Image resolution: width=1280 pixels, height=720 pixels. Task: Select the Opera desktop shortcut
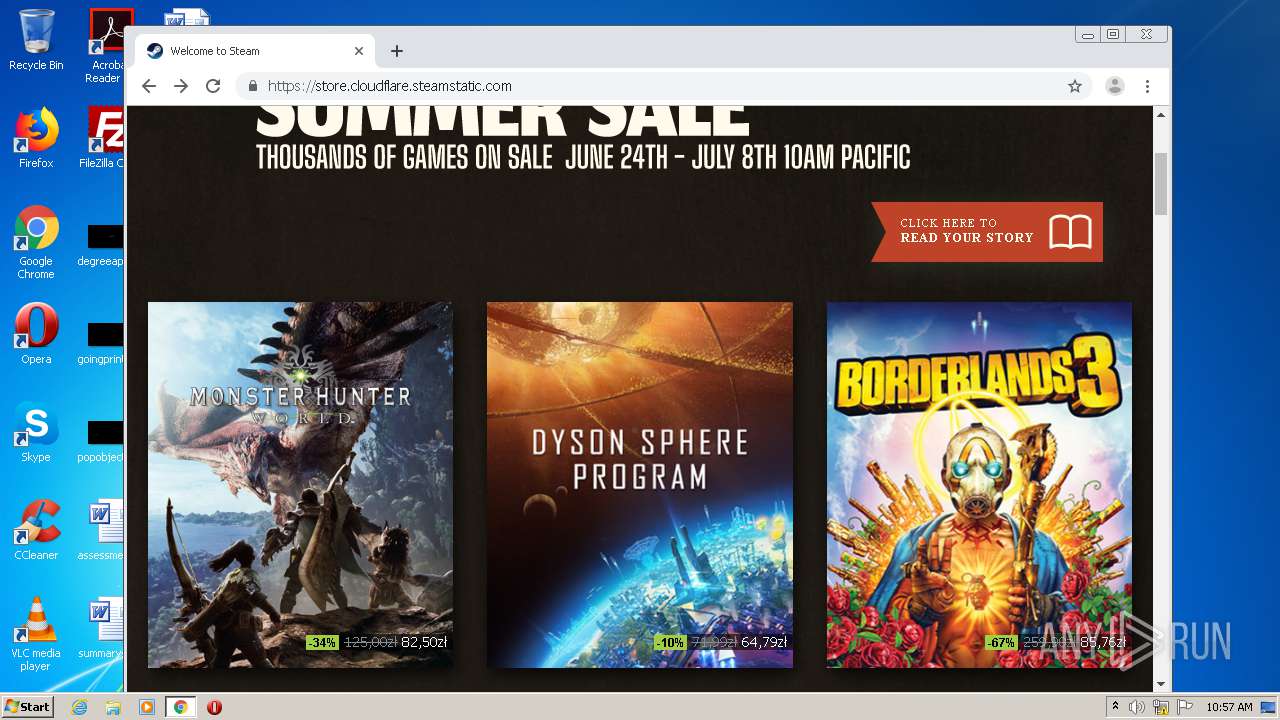pyautogui.click(x=36, y=334)
